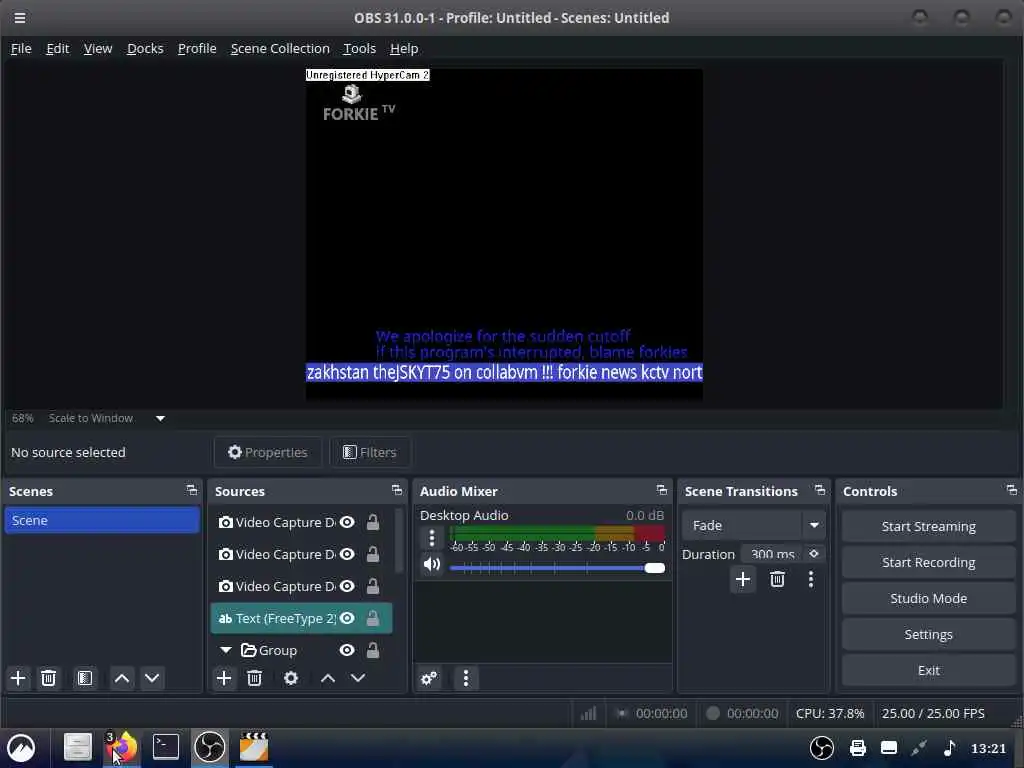
Task: Toggle lock on the Group source
Action: tap(372, 650)
